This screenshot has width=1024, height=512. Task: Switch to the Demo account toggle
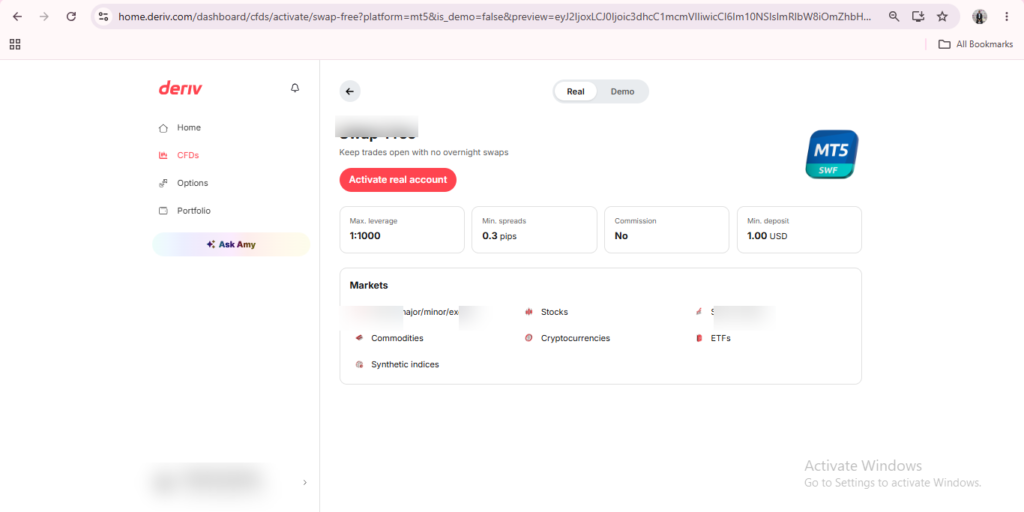(x=622, y=91)
